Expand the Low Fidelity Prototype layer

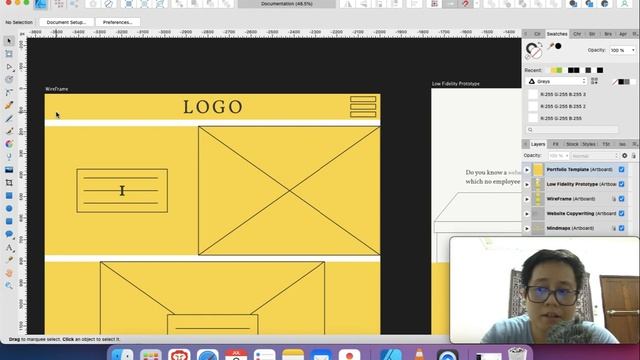(527, 184)
